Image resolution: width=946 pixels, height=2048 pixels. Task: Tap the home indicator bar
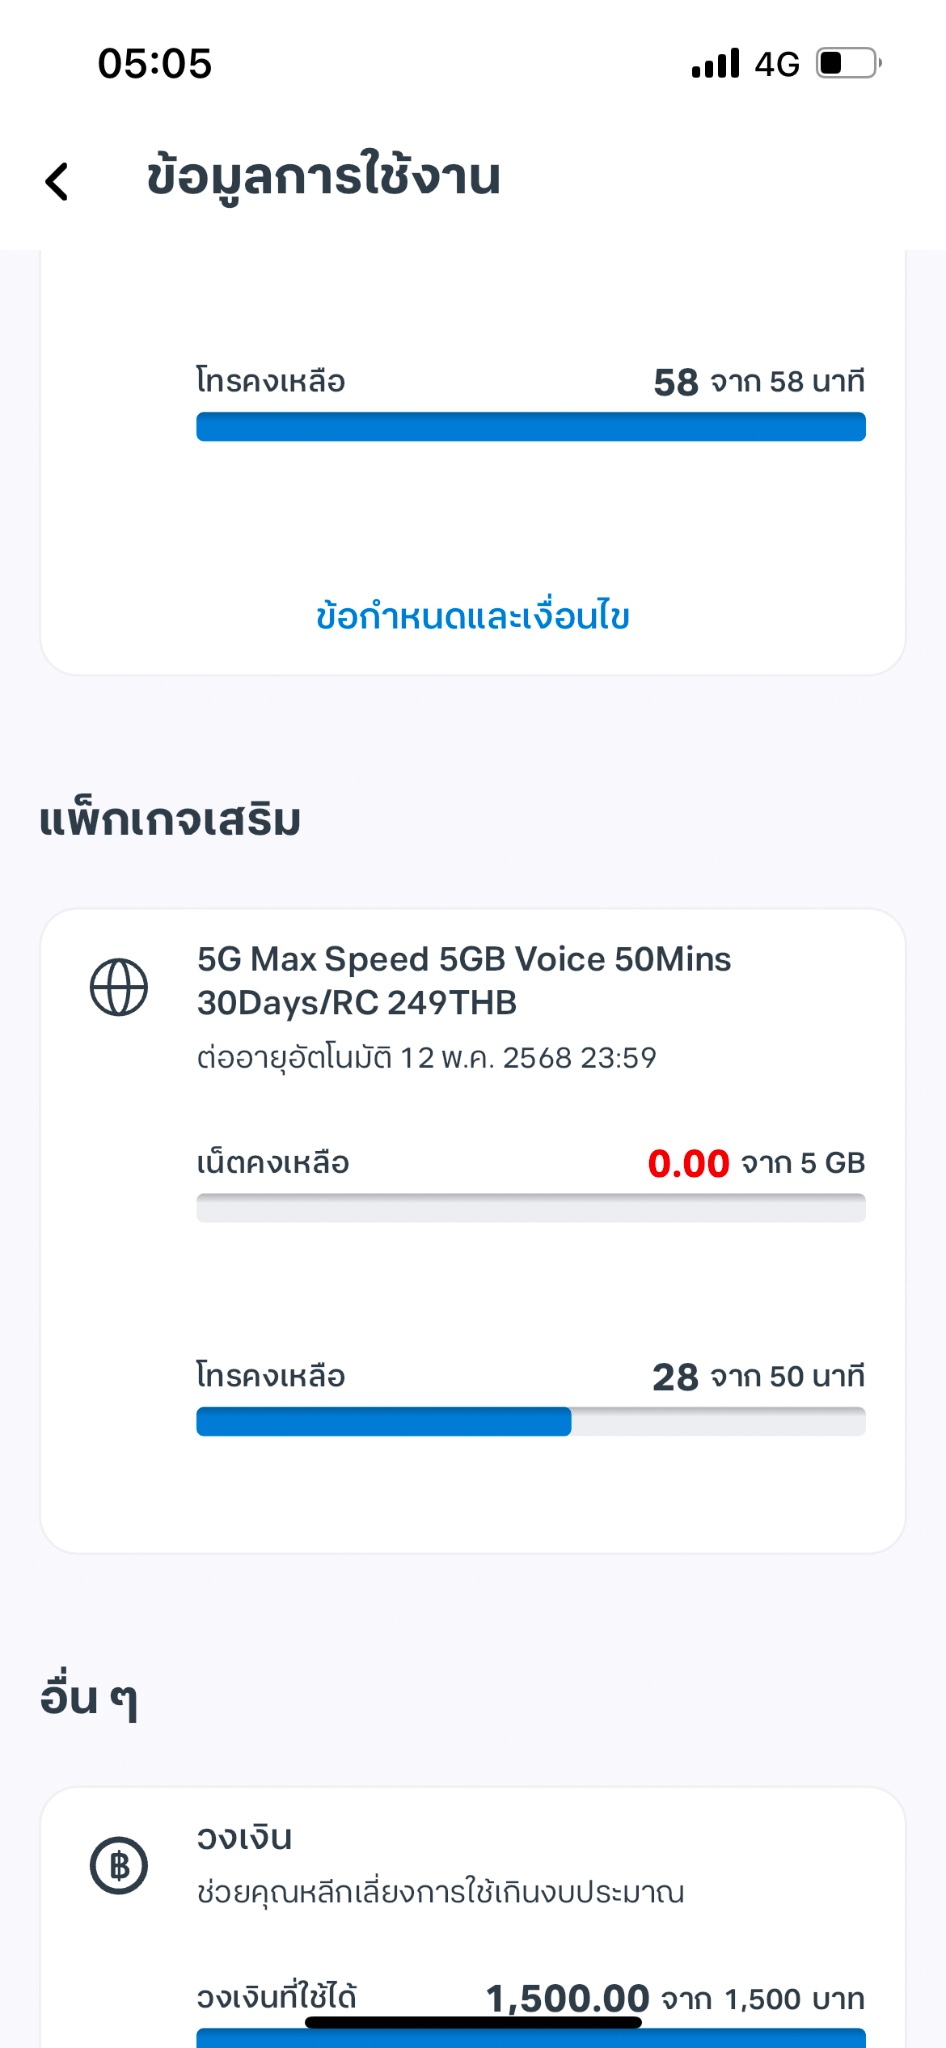click(x=473, y=2022)
